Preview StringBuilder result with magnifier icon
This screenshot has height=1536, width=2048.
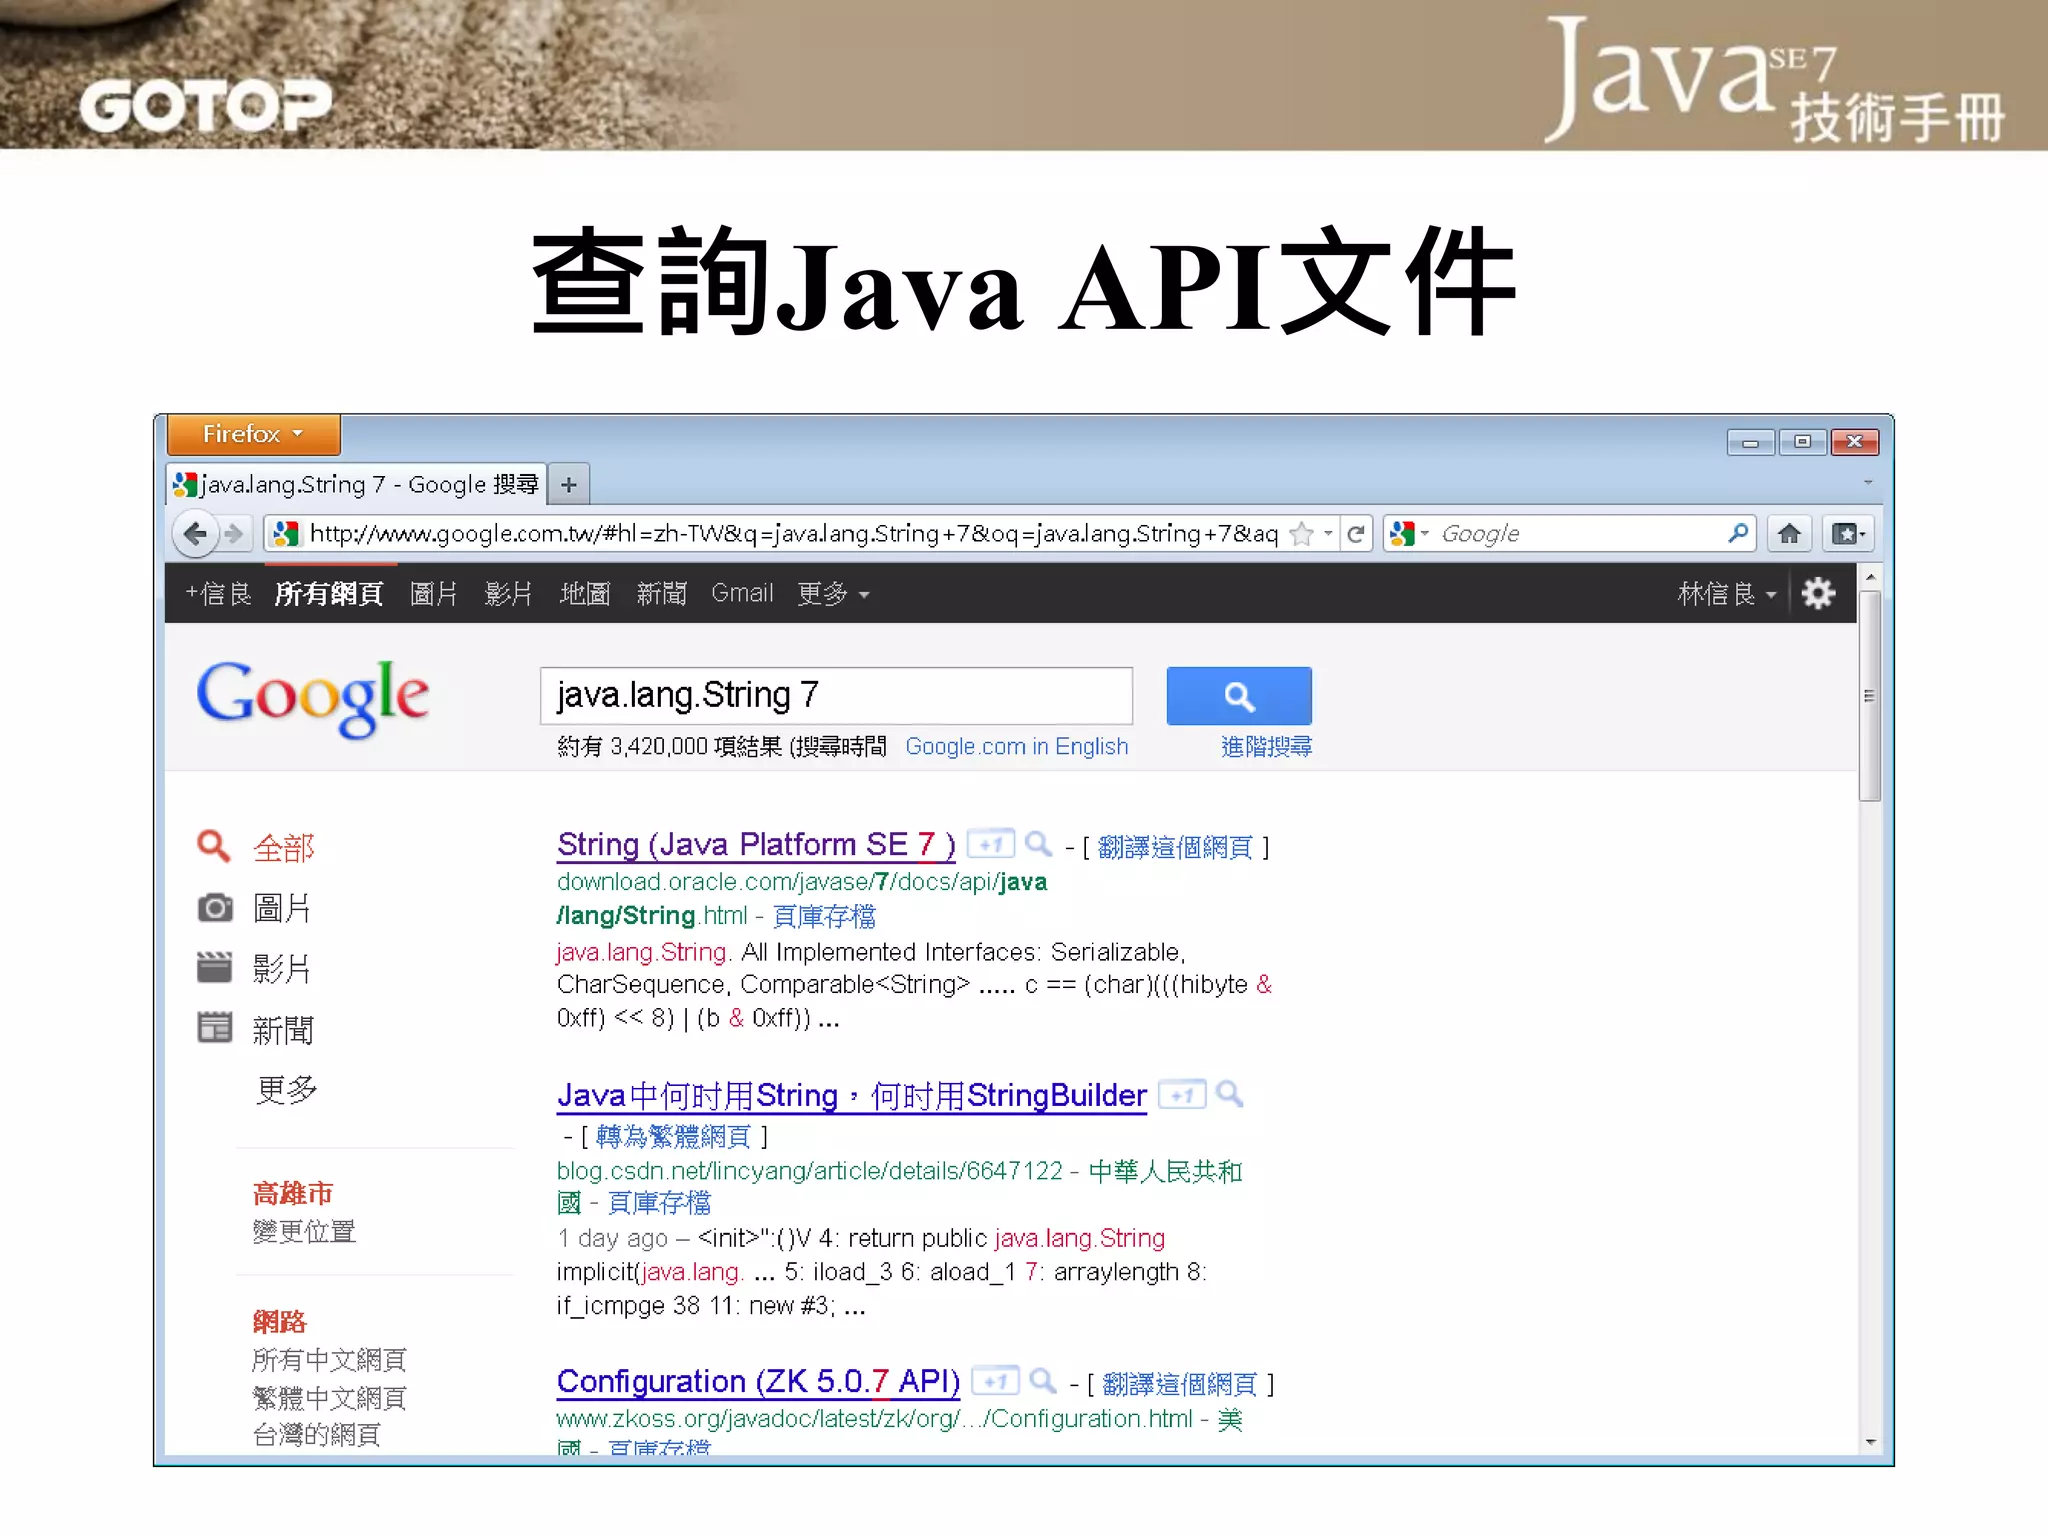coord(1230,1095)
